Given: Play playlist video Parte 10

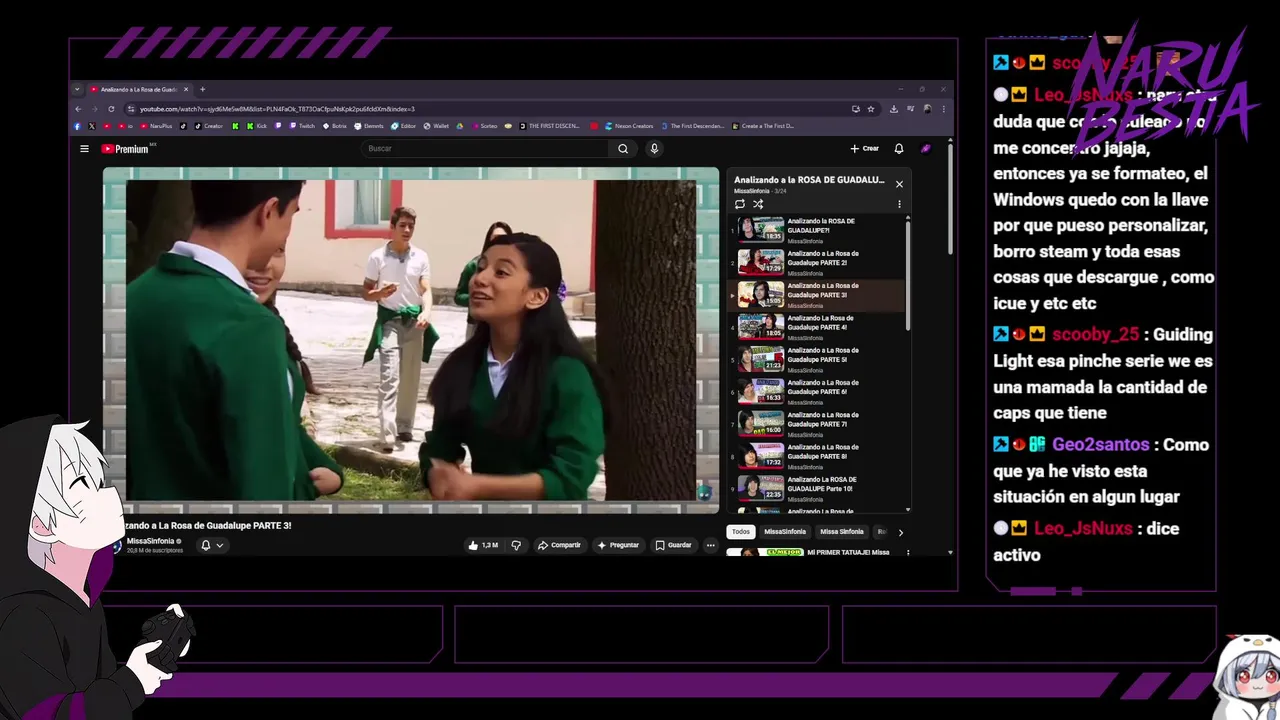Looking at the screenshot, I should 818,488.
